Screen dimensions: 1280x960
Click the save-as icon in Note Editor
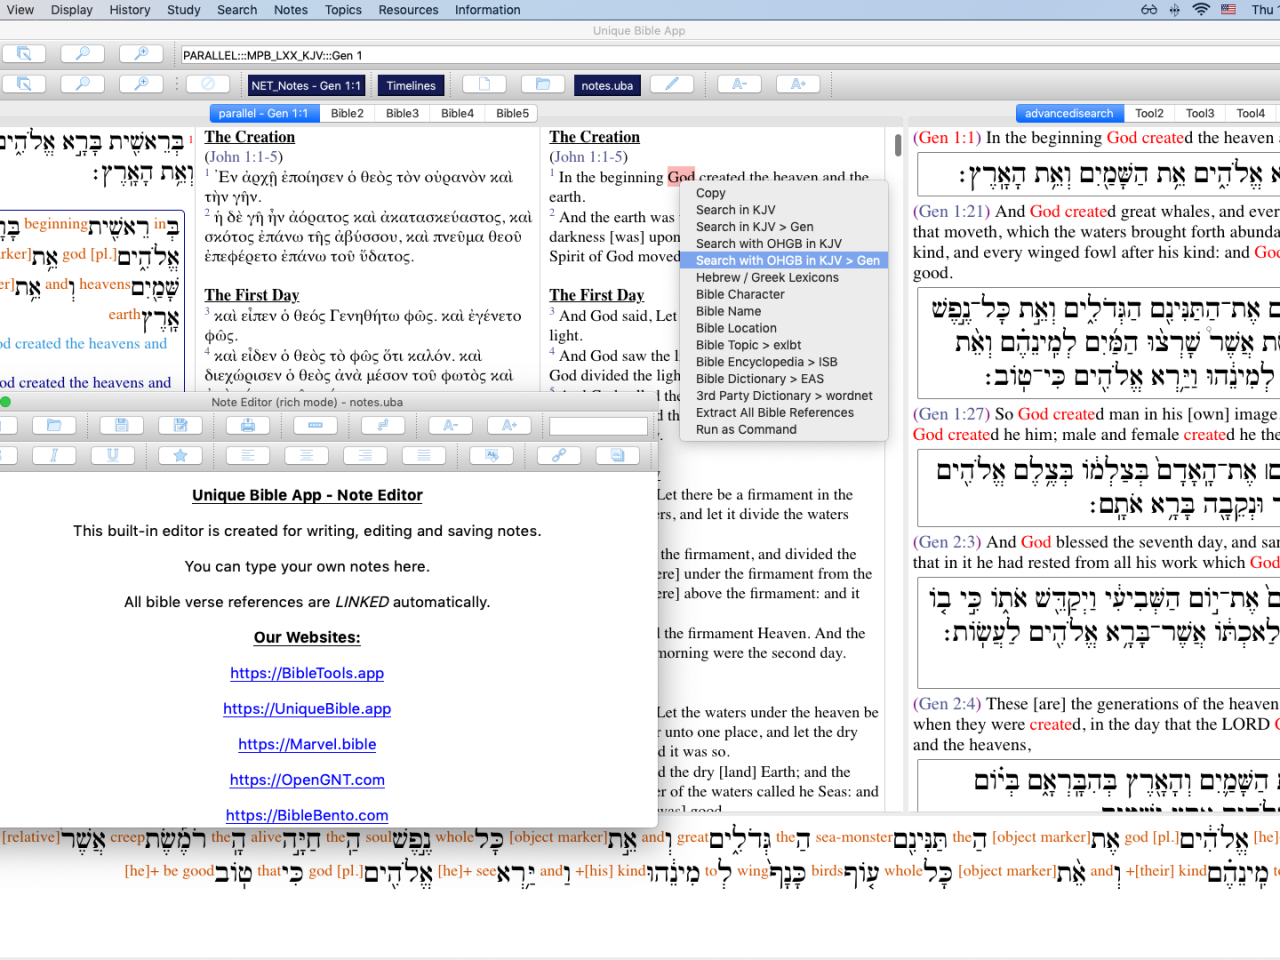click(x=181, y=425)
